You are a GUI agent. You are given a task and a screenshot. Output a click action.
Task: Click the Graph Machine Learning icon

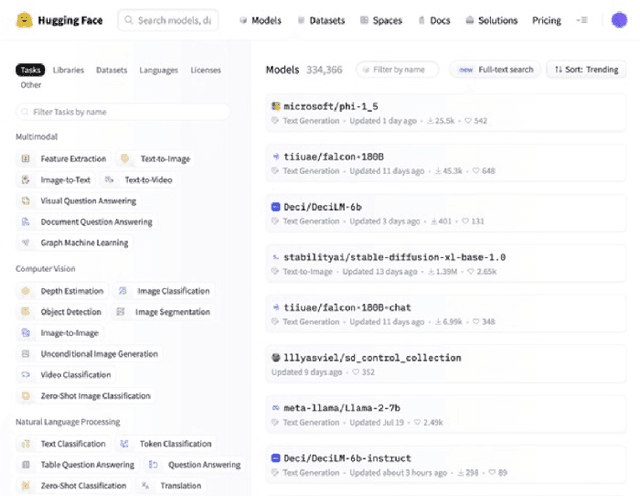26,243
